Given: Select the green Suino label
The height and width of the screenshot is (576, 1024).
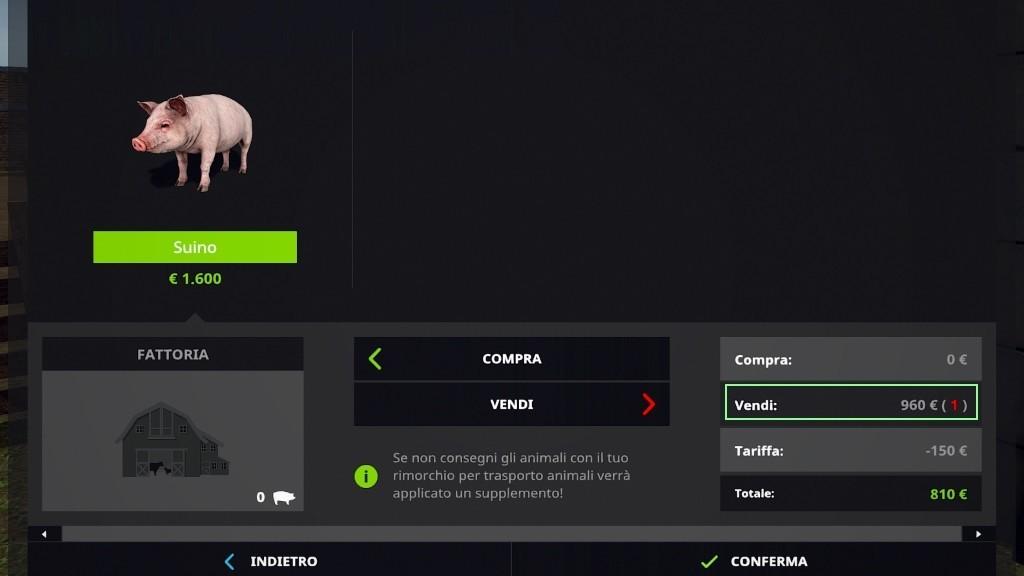Looking at the screenshot, I should (195, 247).
